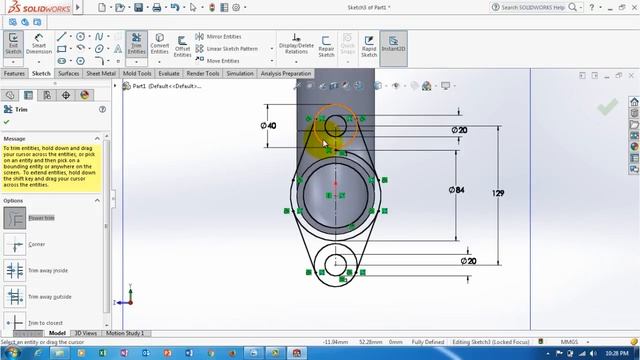Click the Save icon
Viewport: 640px width, 360px height.
tap(138, 7)
